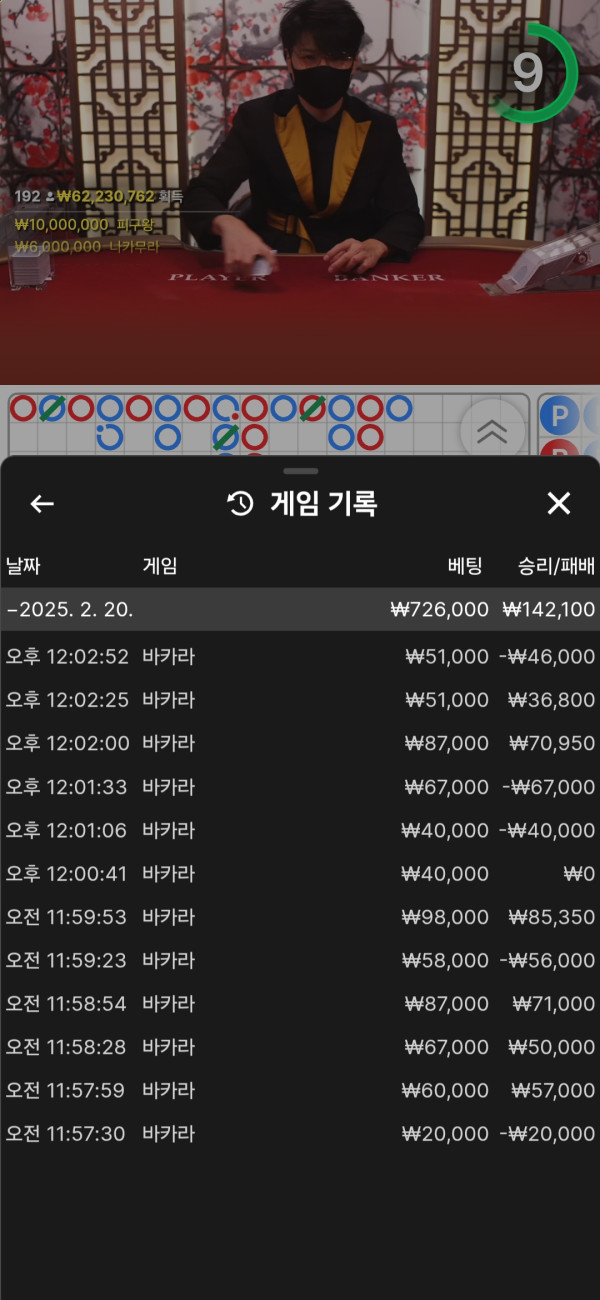Click the 베팅 column header
Screen dimensions: 600x1300
[465, 566]
